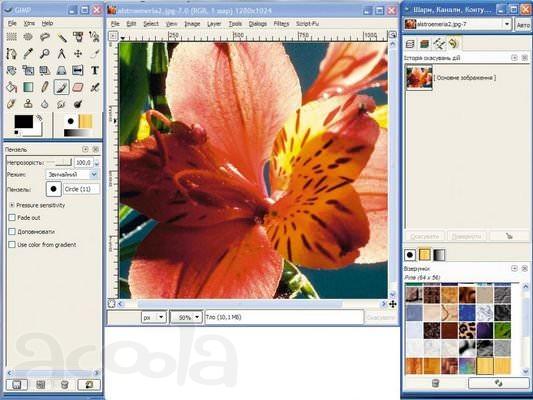
Task: Select the Move tool
Action: (78, 54)
